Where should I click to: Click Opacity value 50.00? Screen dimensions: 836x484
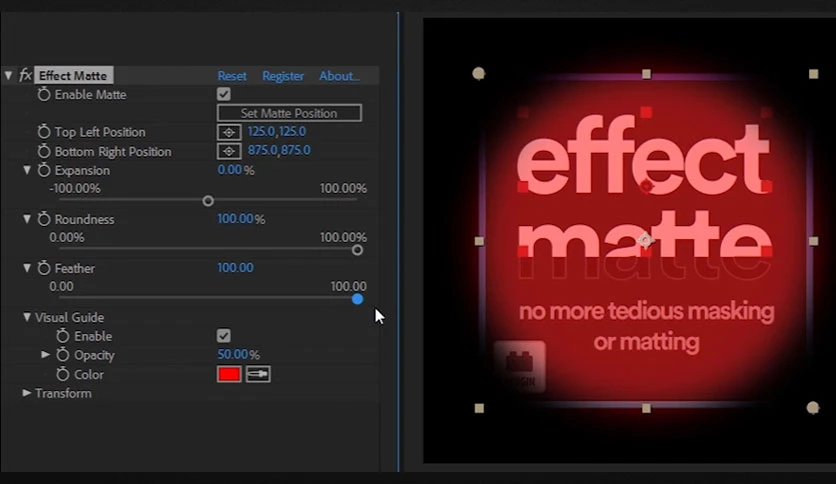coord(232,354)
